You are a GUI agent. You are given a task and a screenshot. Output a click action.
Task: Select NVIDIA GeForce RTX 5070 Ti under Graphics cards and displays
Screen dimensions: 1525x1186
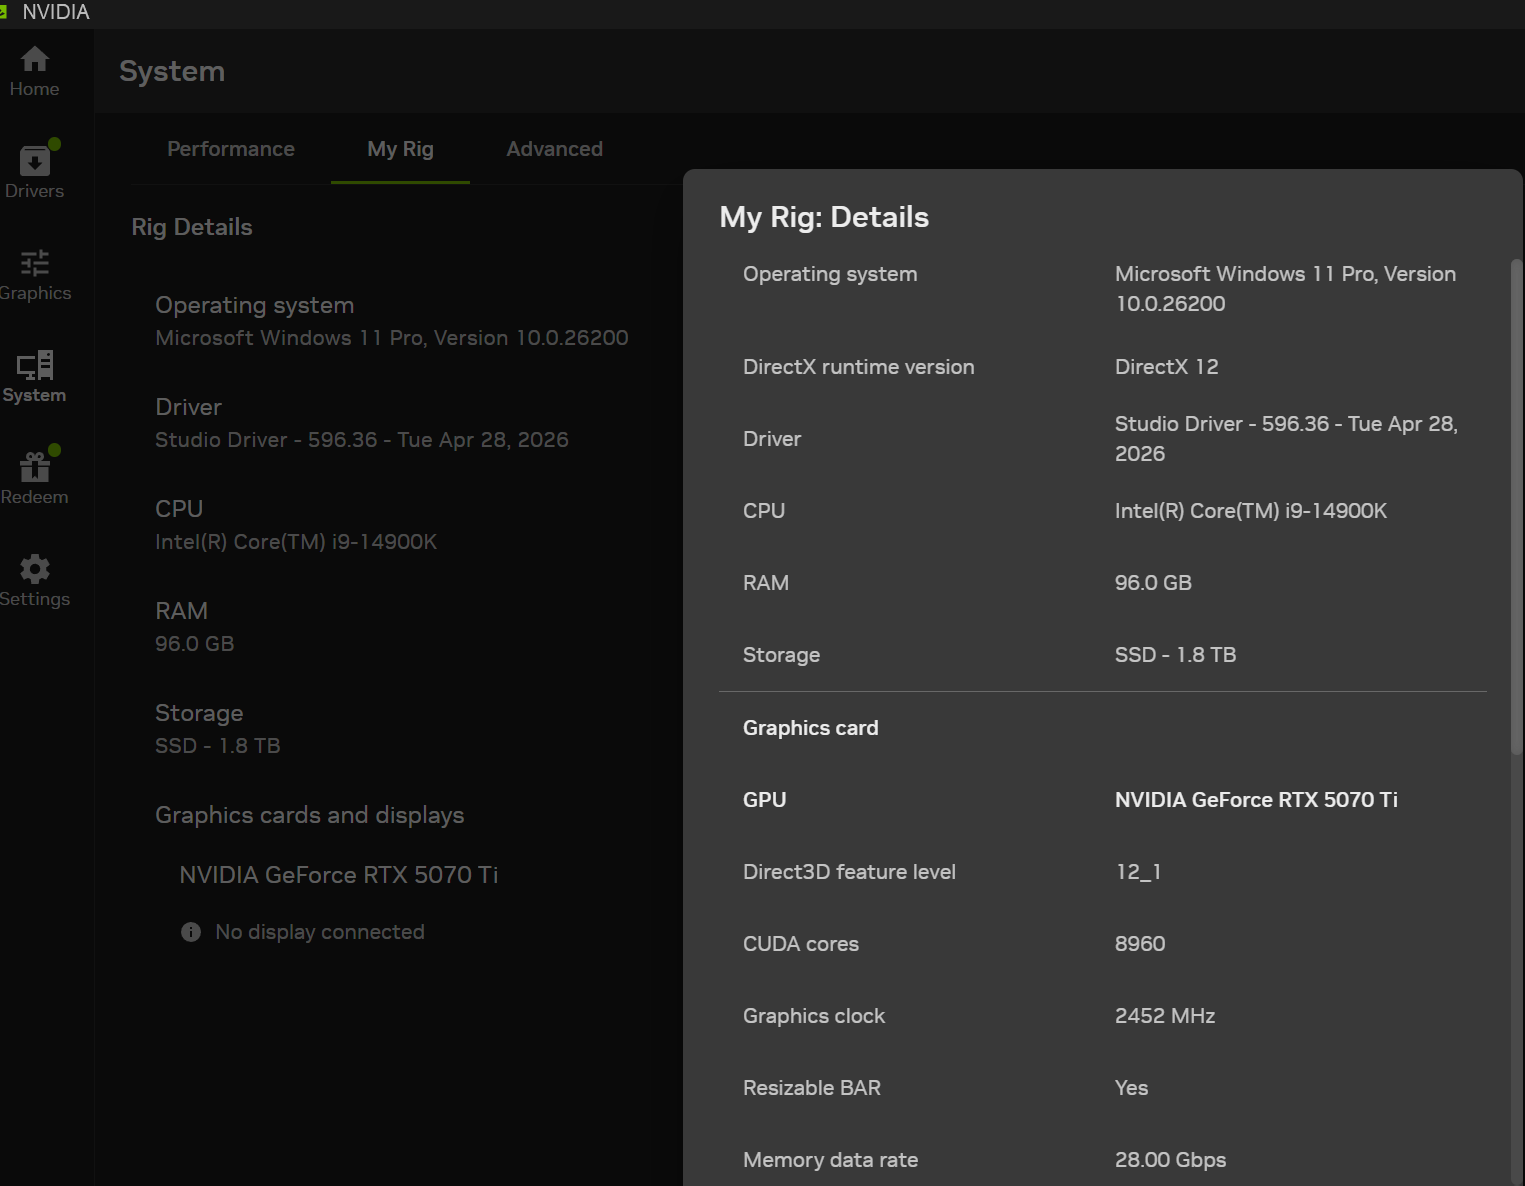339,875
